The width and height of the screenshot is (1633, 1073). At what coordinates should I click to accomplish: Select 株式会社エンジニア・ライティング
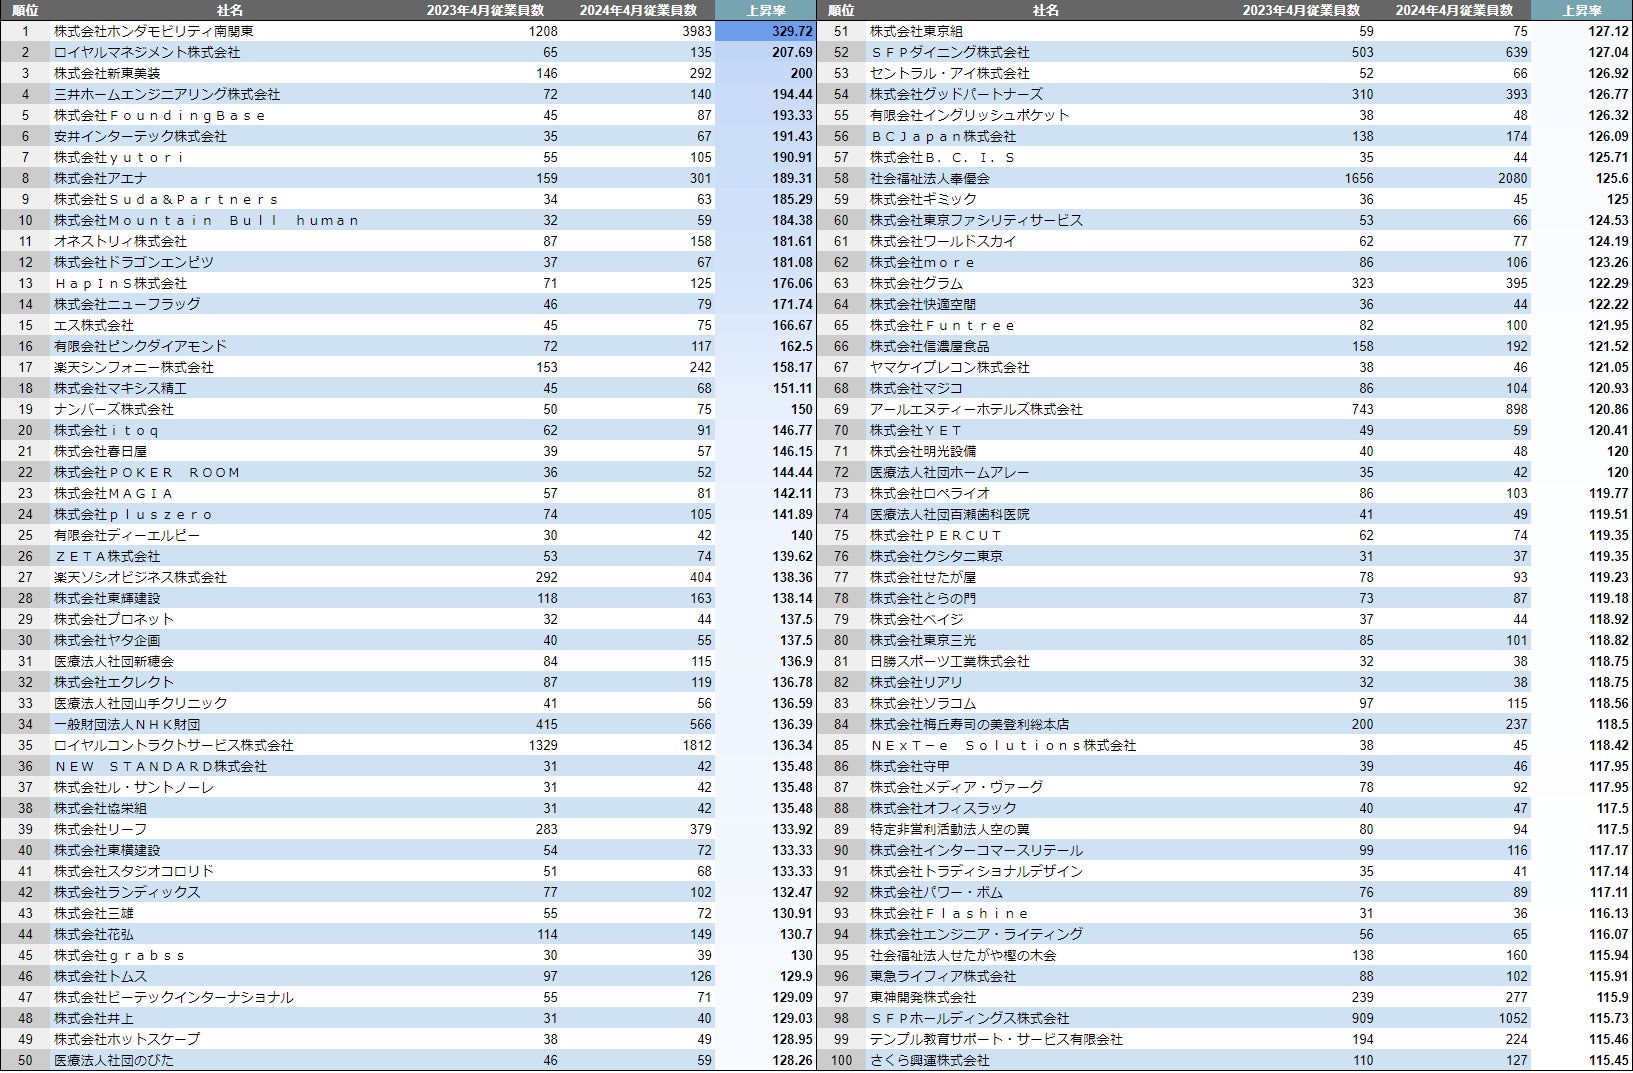pos(976,934)
